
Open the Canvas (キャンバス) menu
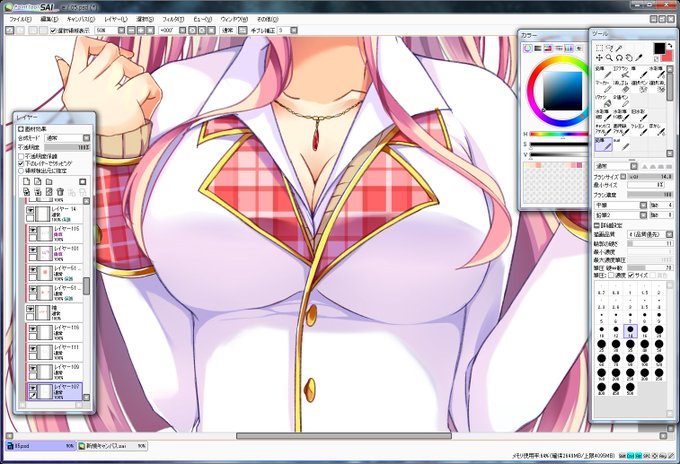click(x=81, y=19)
